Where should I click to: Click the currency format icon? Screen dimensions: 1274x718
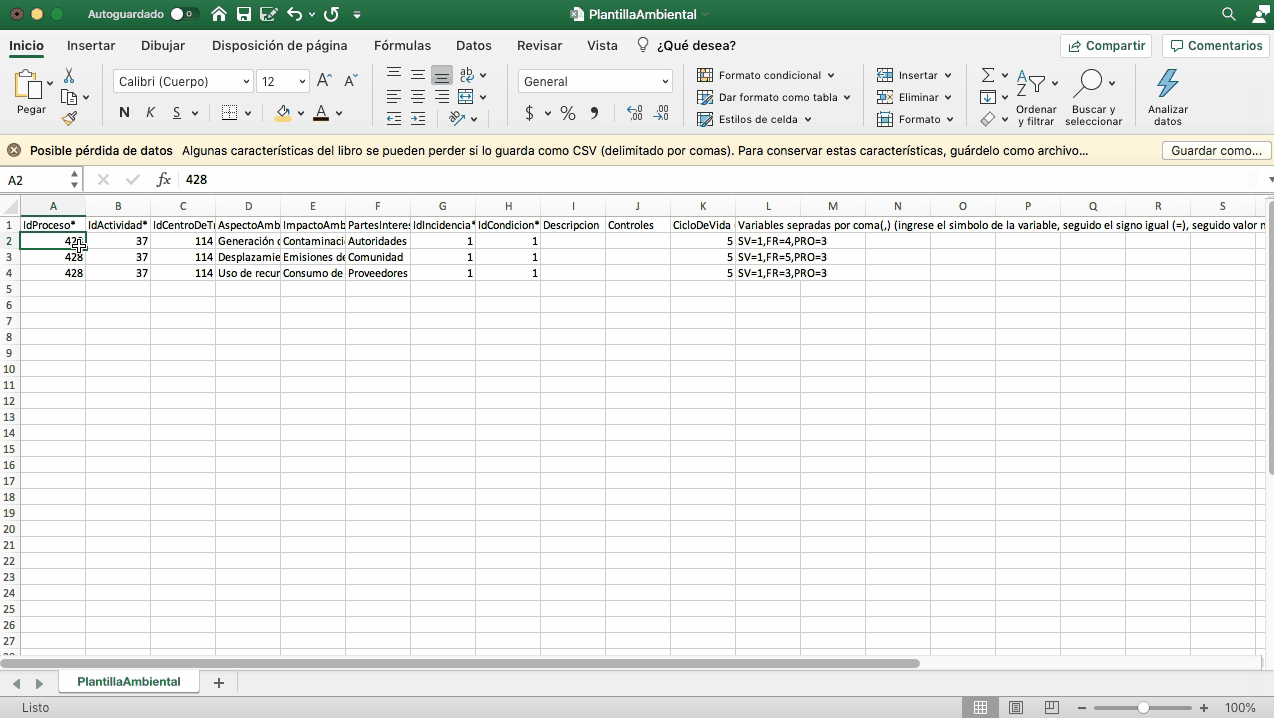click(530, 113)
